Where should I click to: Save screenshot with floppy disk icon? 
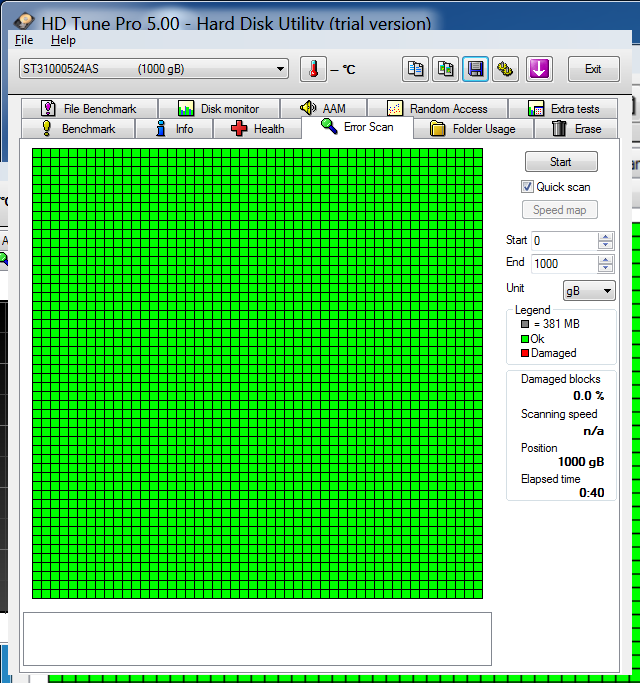pos(475,69)
